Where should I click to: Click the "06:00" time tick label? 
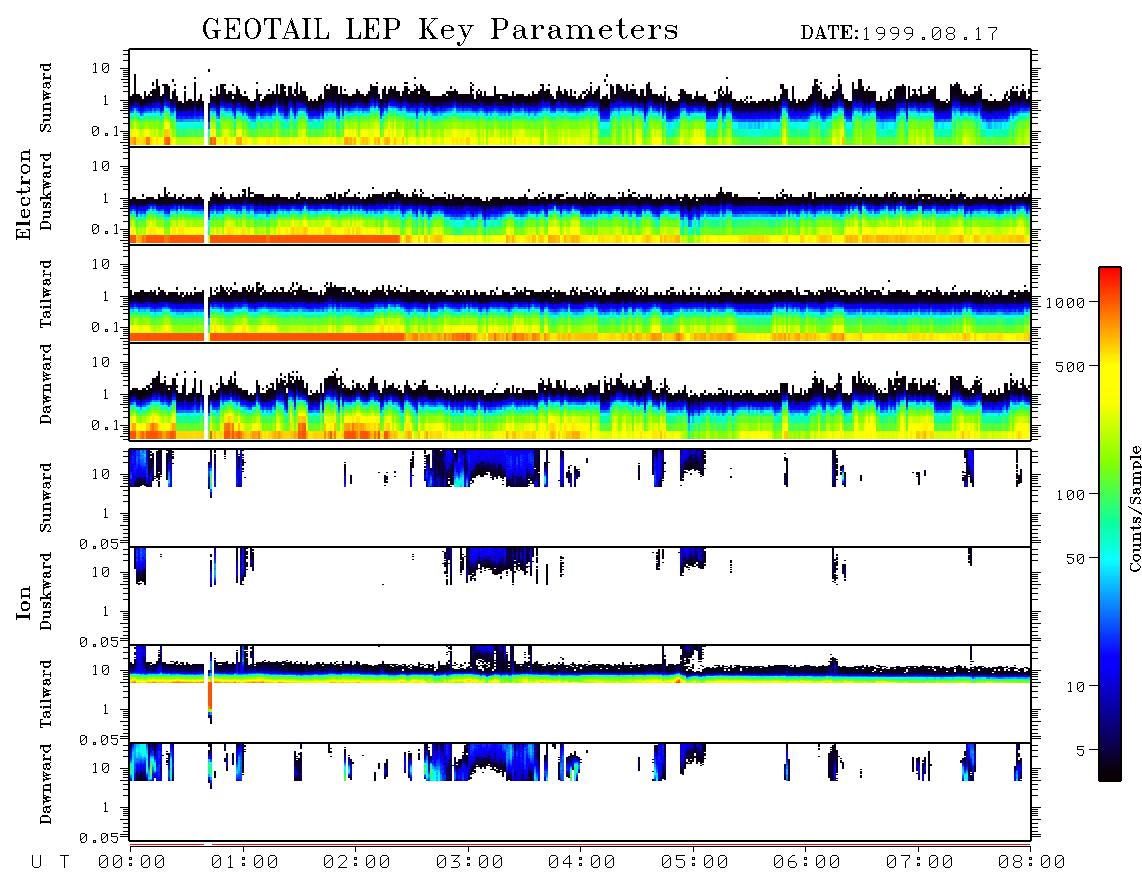click(x=807, y=862)
